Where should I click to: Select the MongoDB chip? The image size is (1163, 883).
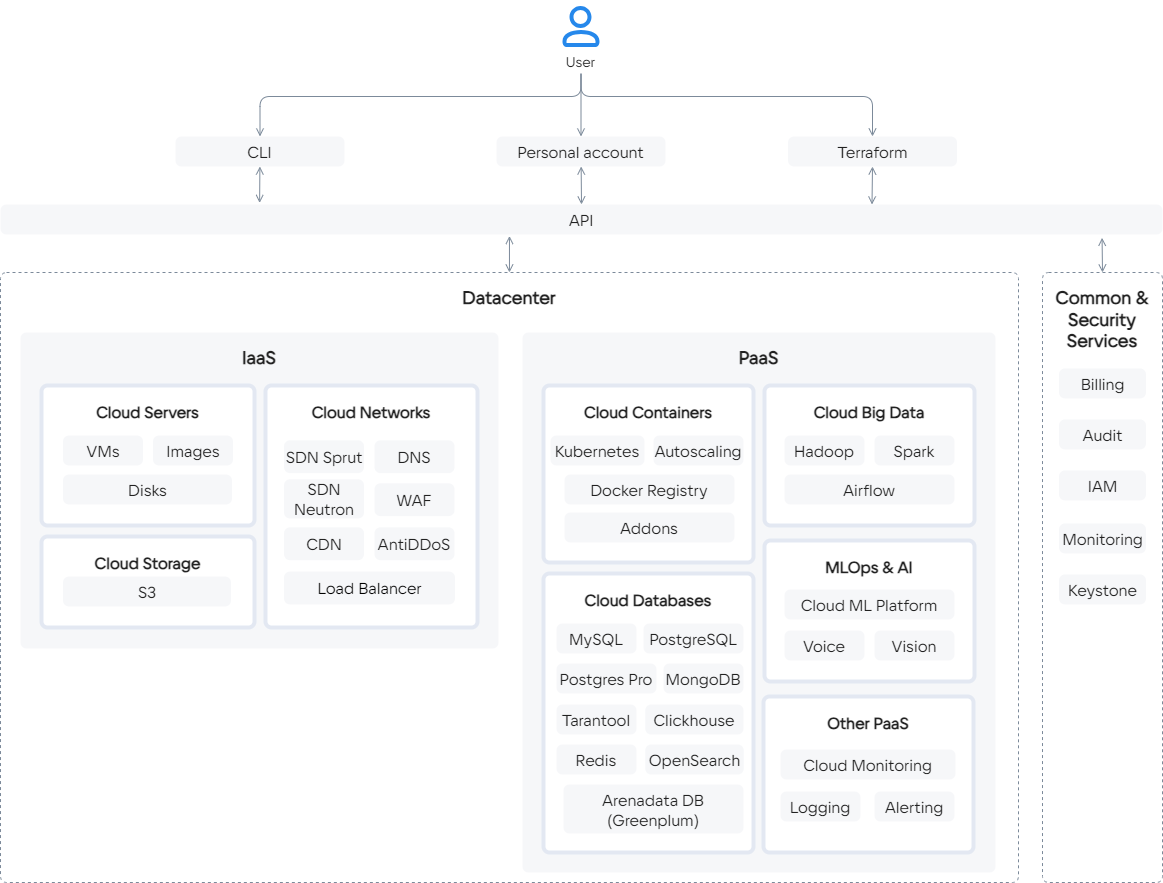703,679
